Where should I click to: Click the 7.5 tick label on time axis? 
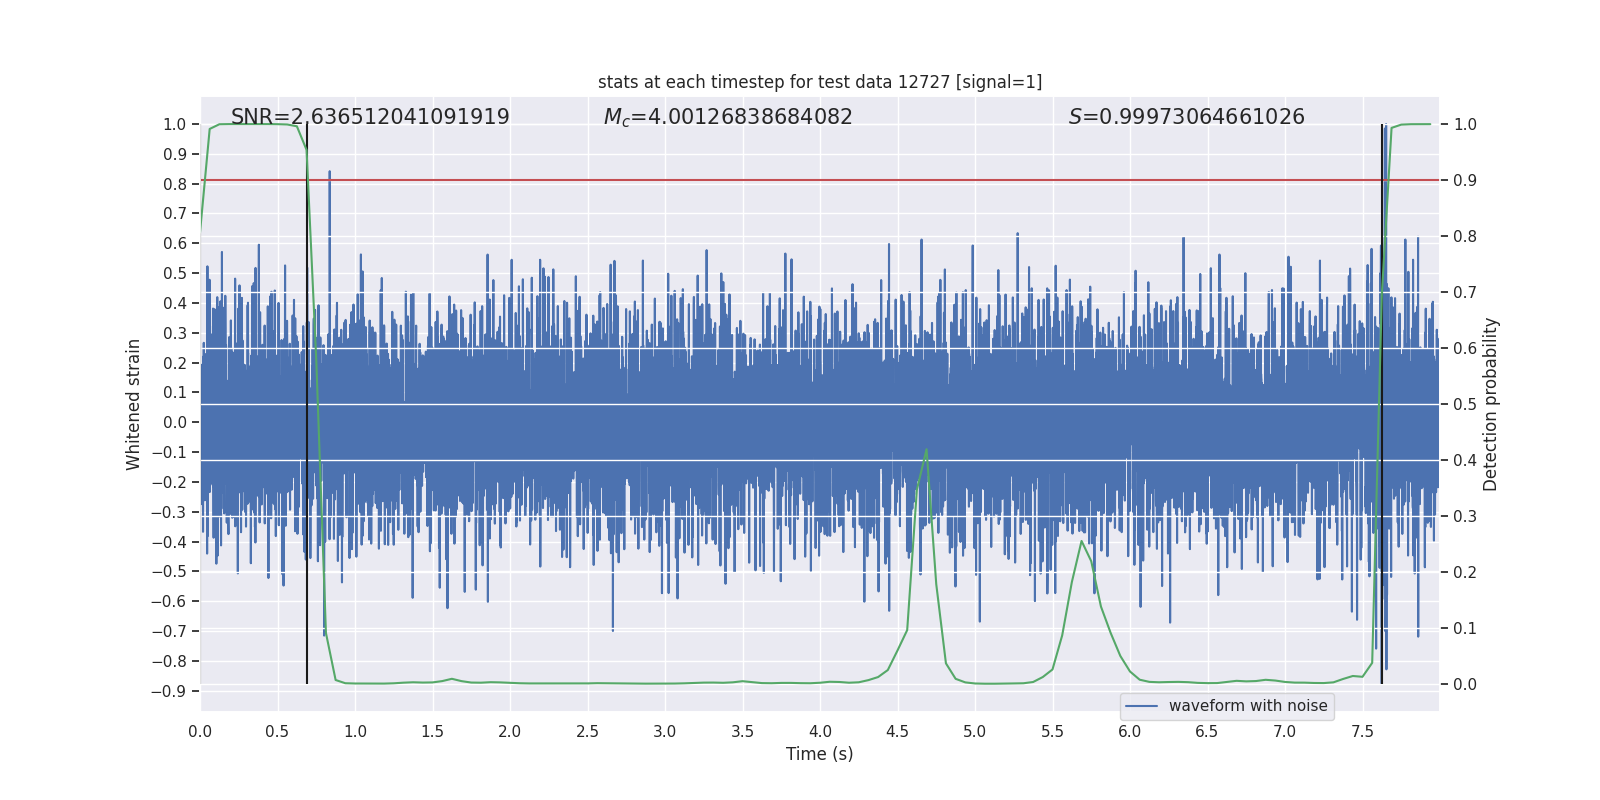click(1362, 732)
